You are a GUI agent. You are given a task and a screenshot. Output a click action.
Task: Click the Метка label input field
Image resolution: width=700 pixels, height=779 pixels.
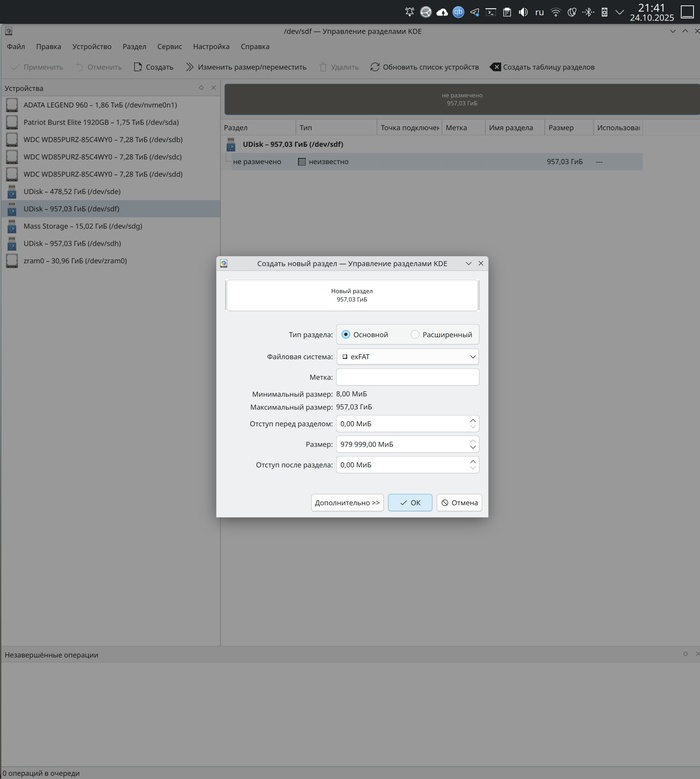coord(407,377)
